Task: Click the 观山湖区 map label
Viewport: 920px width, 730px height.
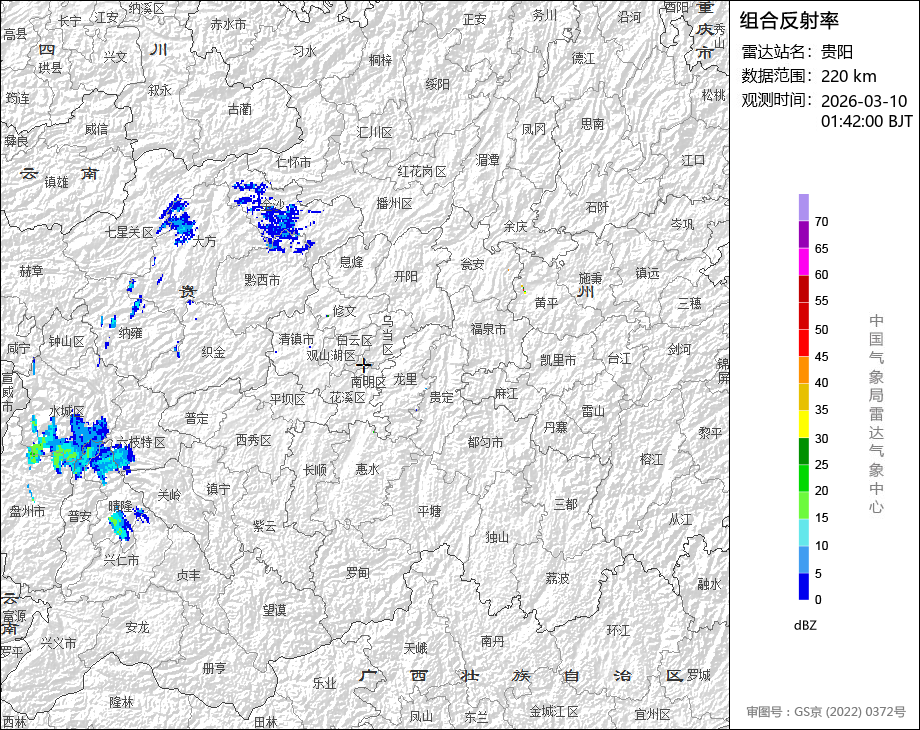Action: tap(331, 355)
